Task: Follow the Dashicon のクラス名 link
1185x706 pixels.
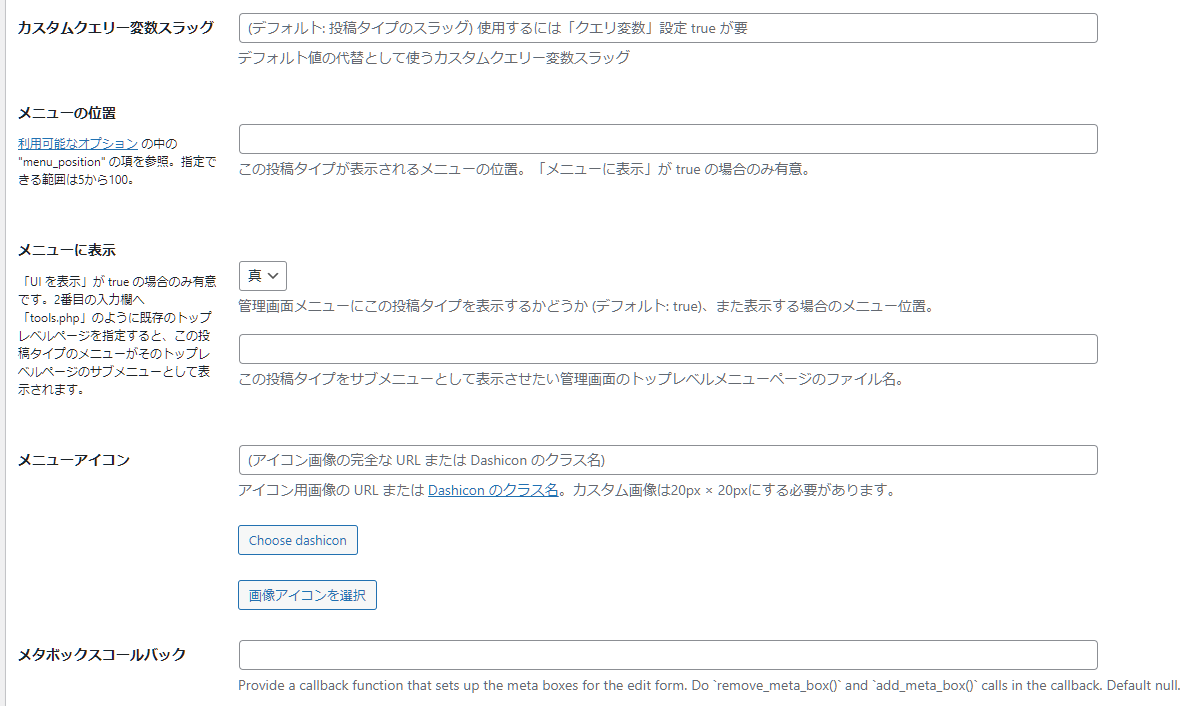Action: 493,490
